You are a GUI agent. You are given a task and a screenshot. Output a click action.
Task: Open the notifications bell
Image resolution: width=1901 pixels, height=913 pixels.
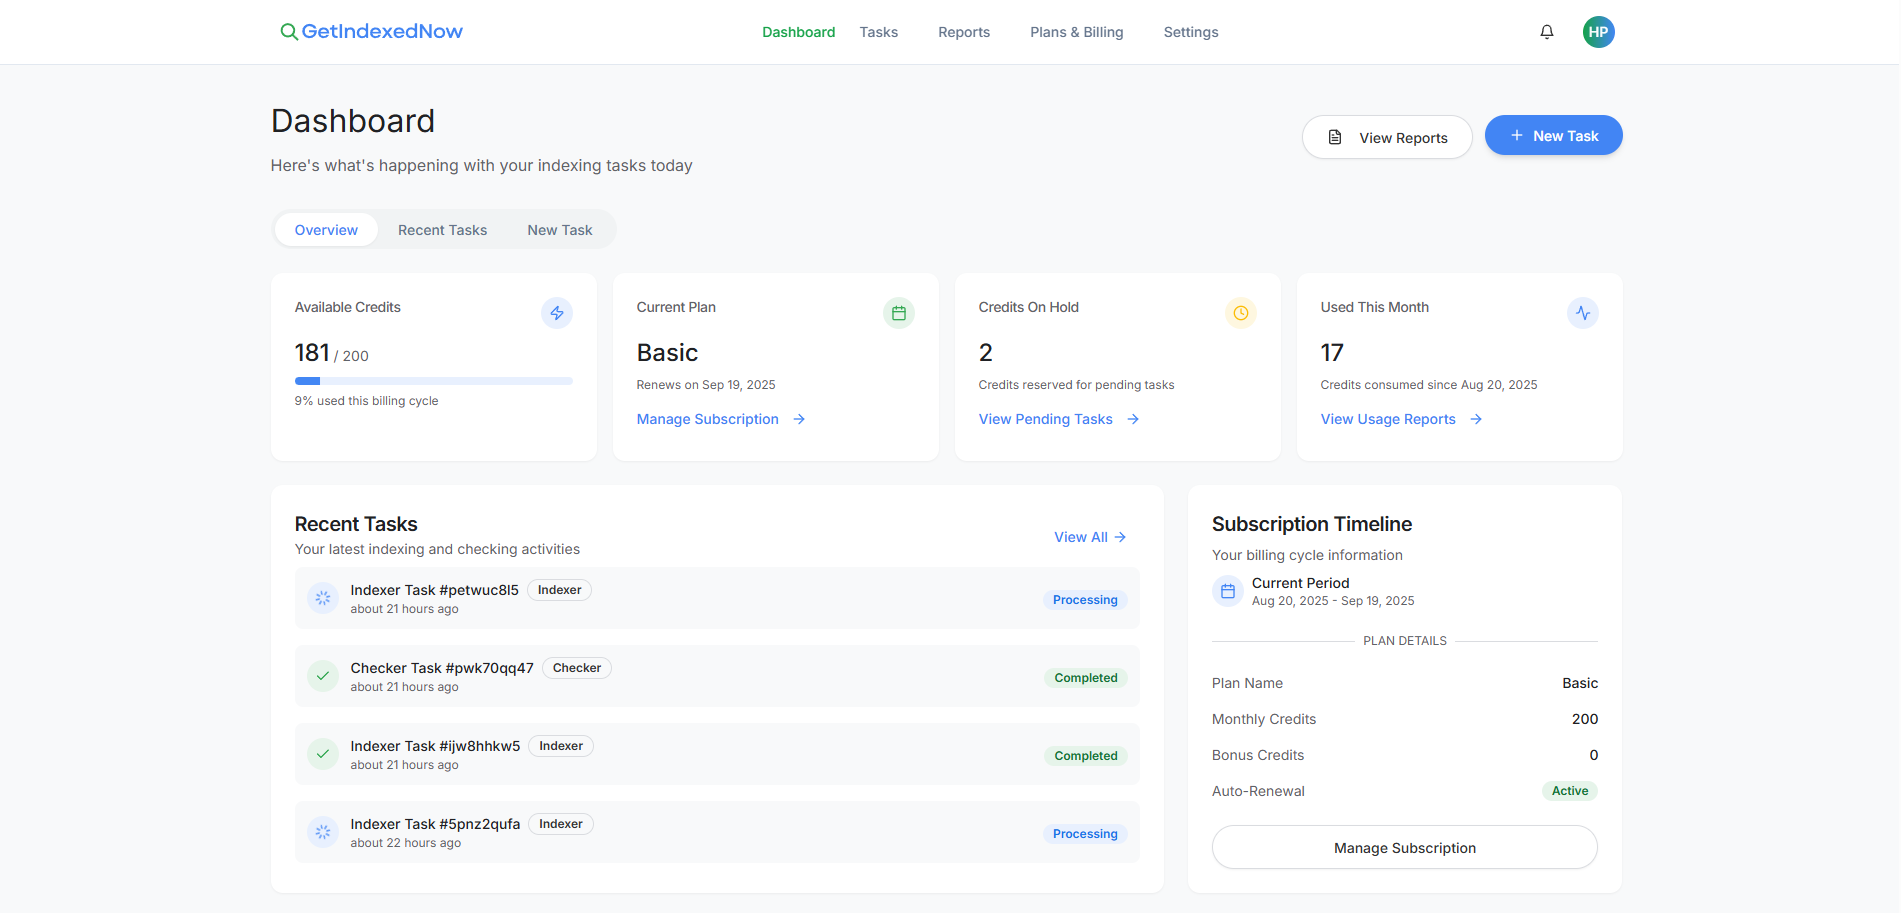[x=1546, y=31]
